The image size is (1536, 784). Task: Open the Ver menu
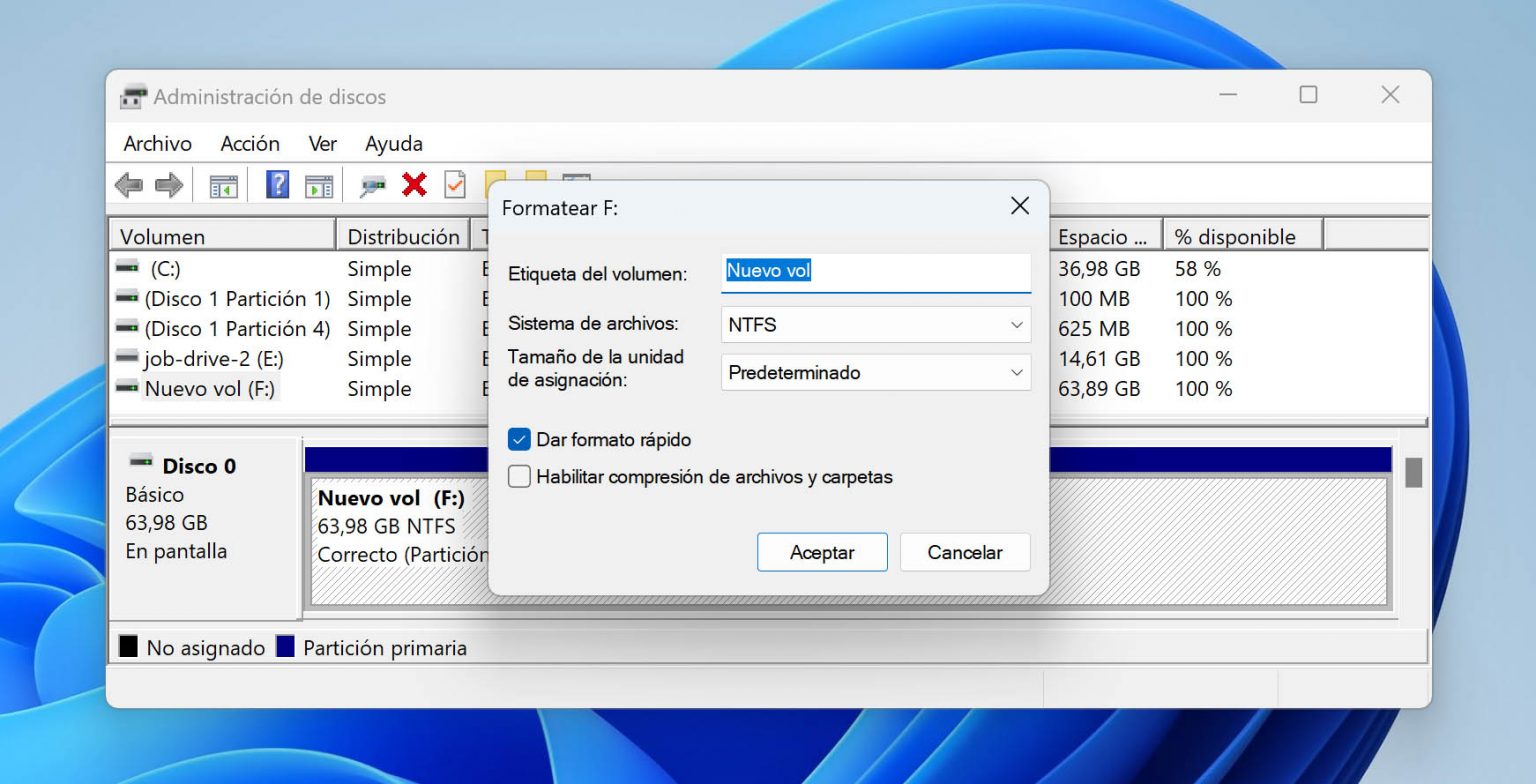[x=322, y=144]
